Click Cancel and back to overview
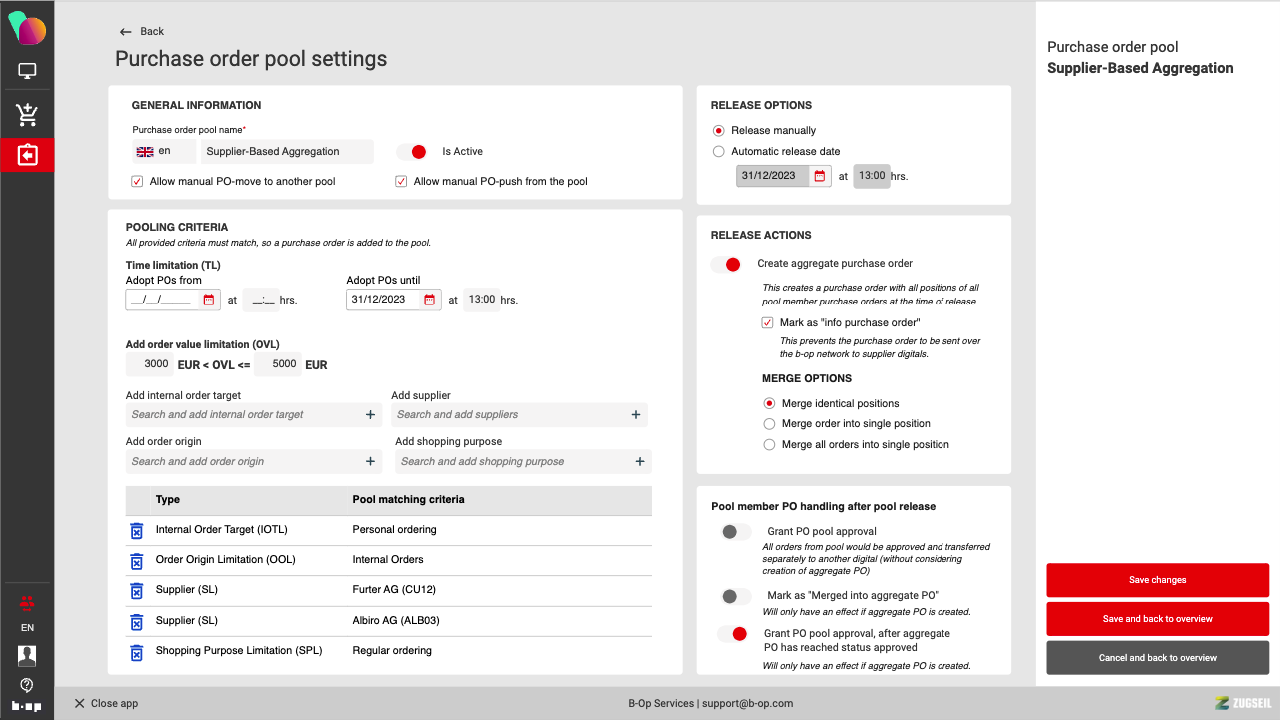This screenshot has width=1280, height=720. 1157,658
